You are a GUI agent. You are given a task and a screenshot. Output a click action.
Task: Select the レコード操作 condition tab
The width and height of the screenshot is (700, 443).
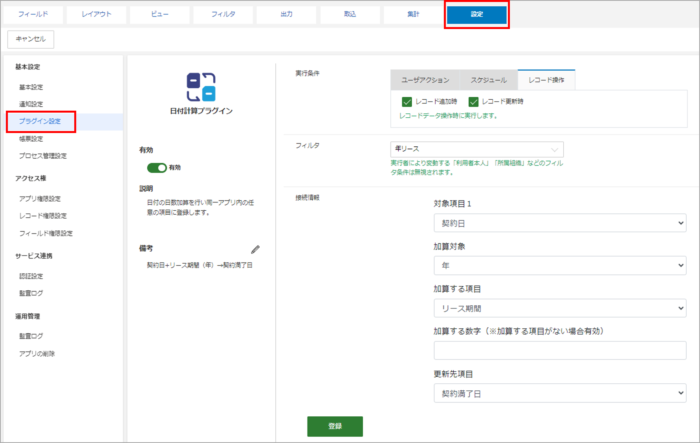[x=546, y=80]
